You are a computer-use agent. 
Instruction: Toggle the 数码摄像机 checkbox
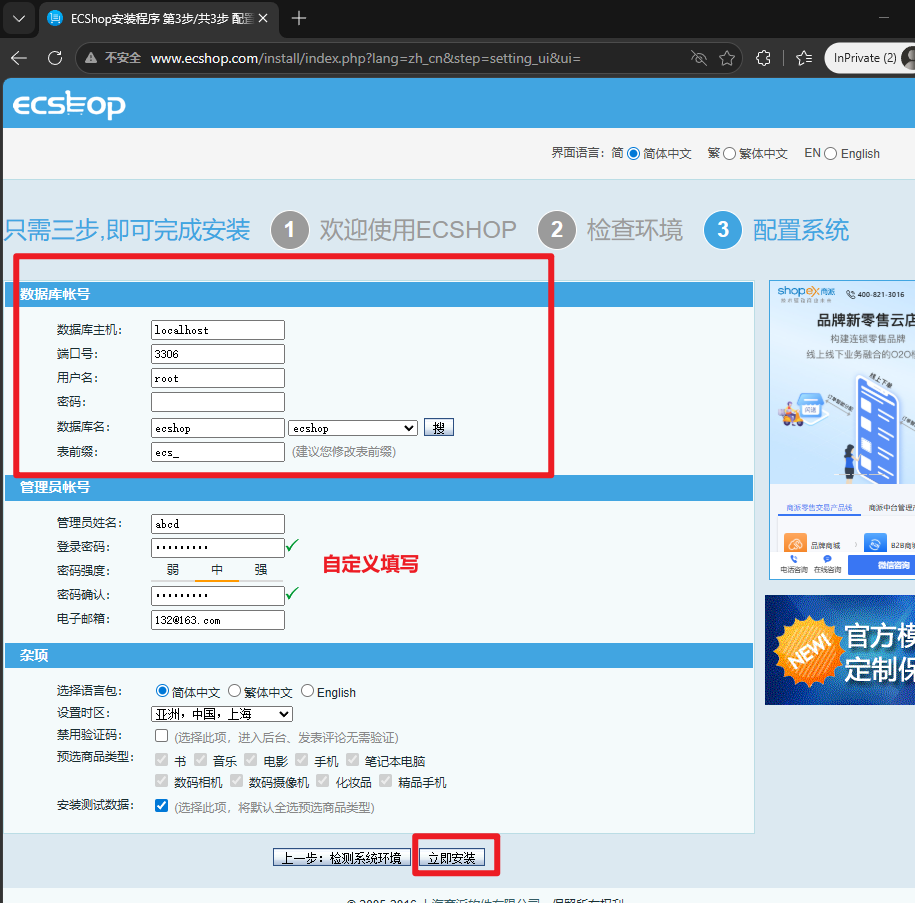(236, 780)
